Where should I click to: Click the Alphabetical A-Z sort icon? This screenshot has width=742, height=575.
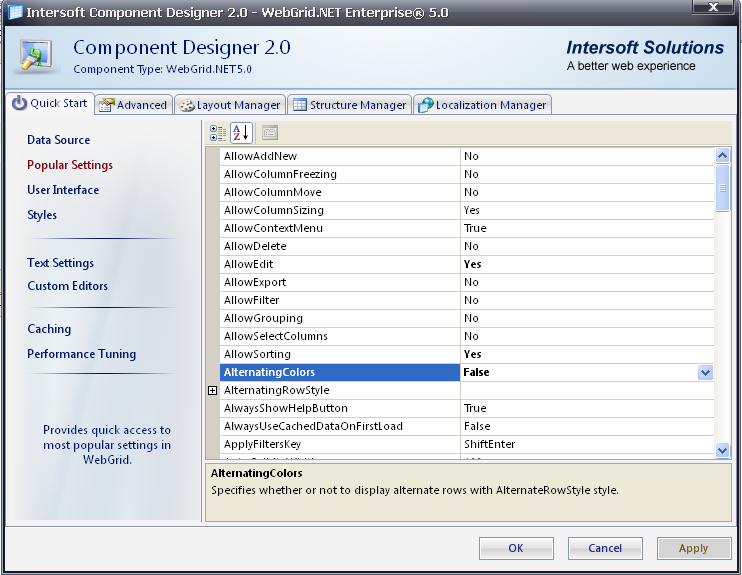(x=241, y=133)
